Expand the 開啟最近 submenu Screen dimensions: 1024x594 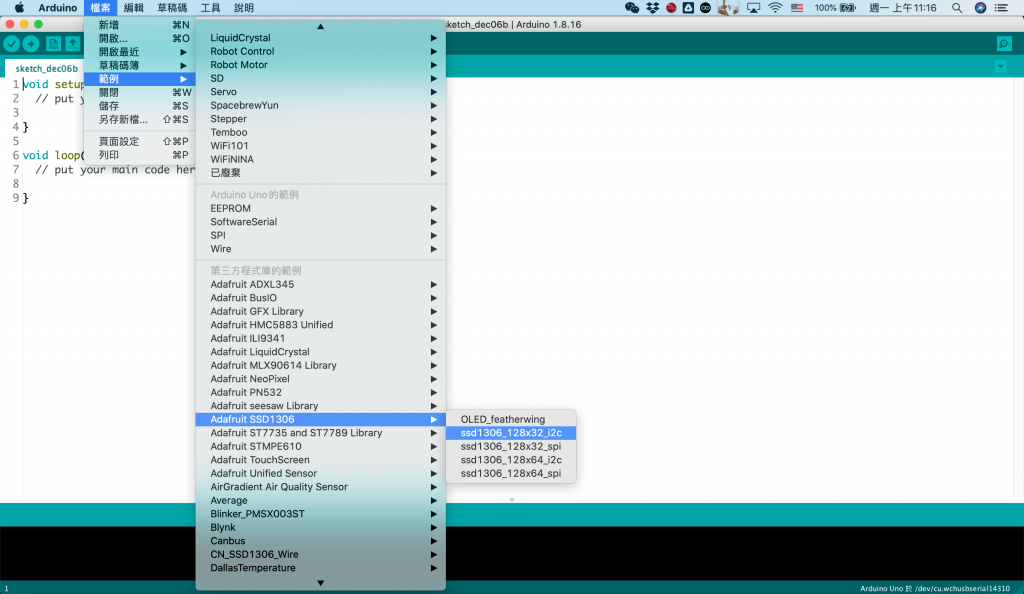(140, 52)
